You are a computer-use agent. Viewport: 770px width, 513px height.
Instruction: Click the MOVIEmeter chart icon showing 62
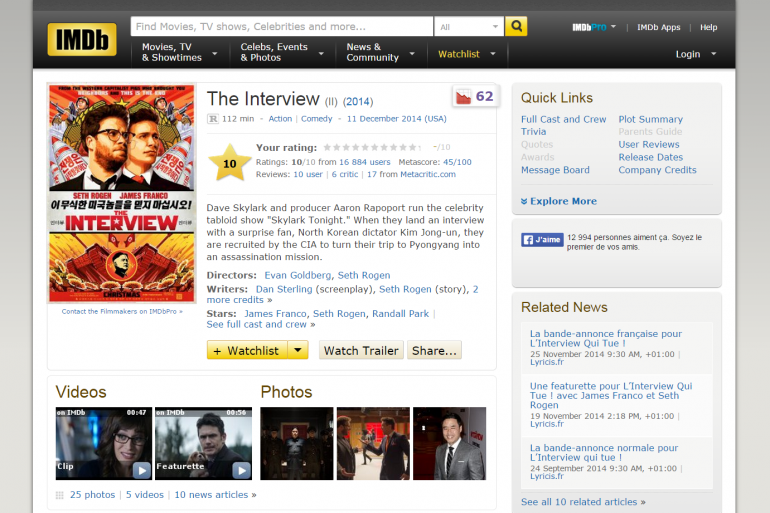pyautogui.click(x=474, y=96)
